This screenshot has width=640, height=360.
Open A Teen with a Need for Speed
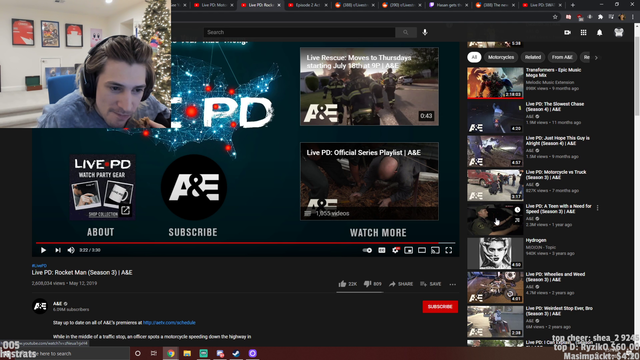pos(495,220)
